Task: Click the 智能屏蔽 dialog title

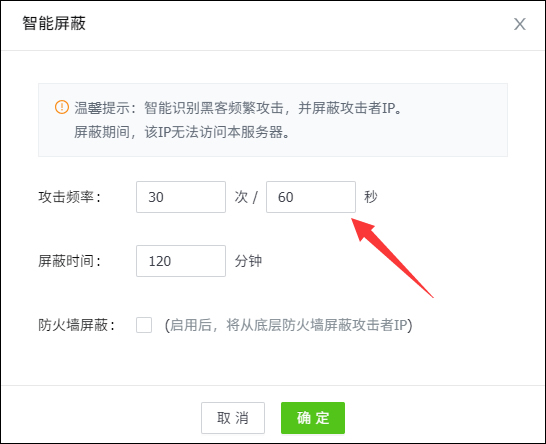Action: click(54, 23)
